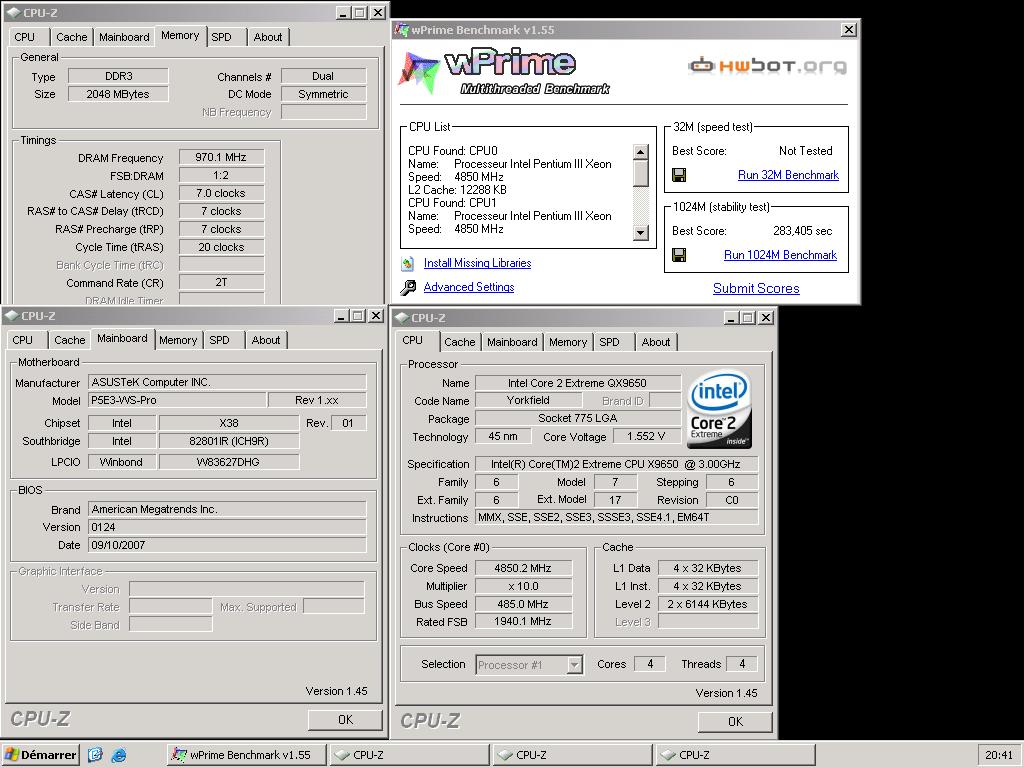Click the CPU-Z CPU window title icon
Viewport: 1024px width, 768px height.
tap(402, 318)
